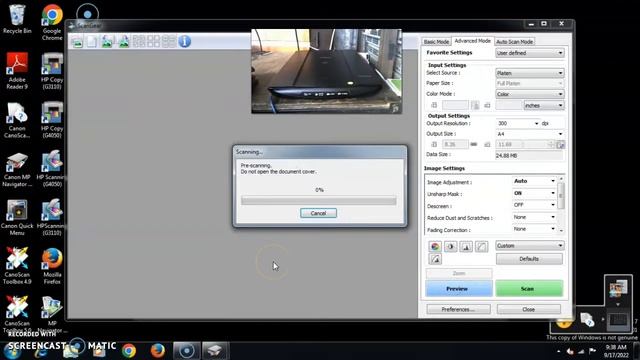Click the green Scan button
The image size is (640, 360).
point(529,289)
